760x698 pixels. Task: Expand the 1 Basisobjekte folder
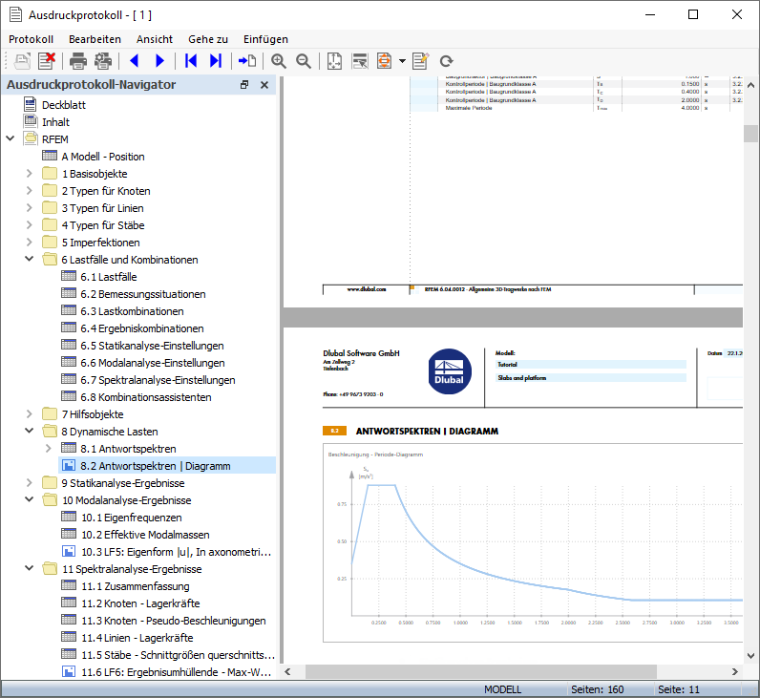tap(29, 174)
